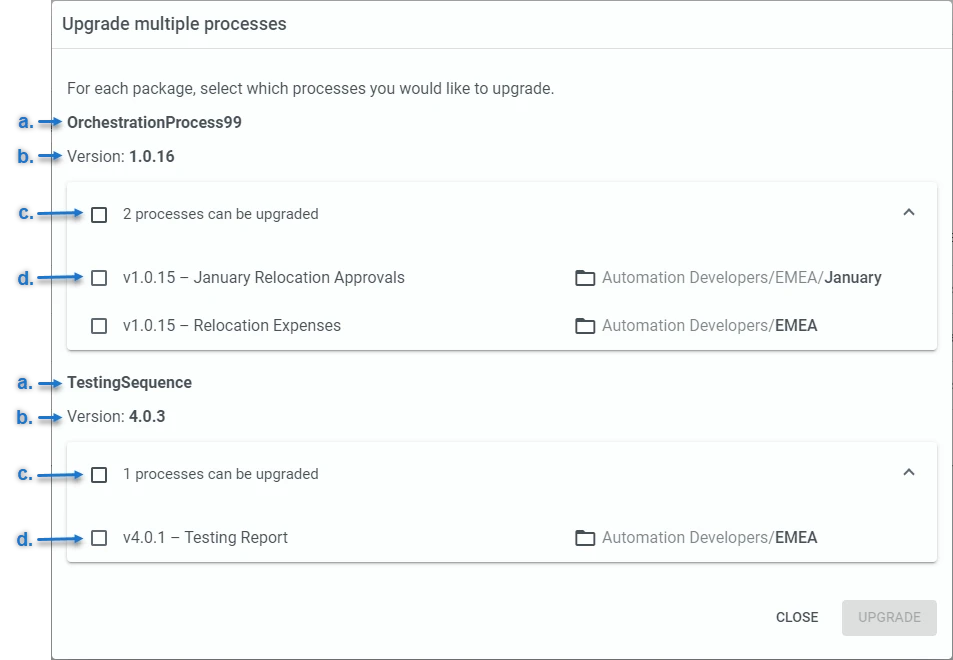Check the Relocation Expenses process box
The width and height of the screenshot is (953, 660).
(x=99, y=326)
